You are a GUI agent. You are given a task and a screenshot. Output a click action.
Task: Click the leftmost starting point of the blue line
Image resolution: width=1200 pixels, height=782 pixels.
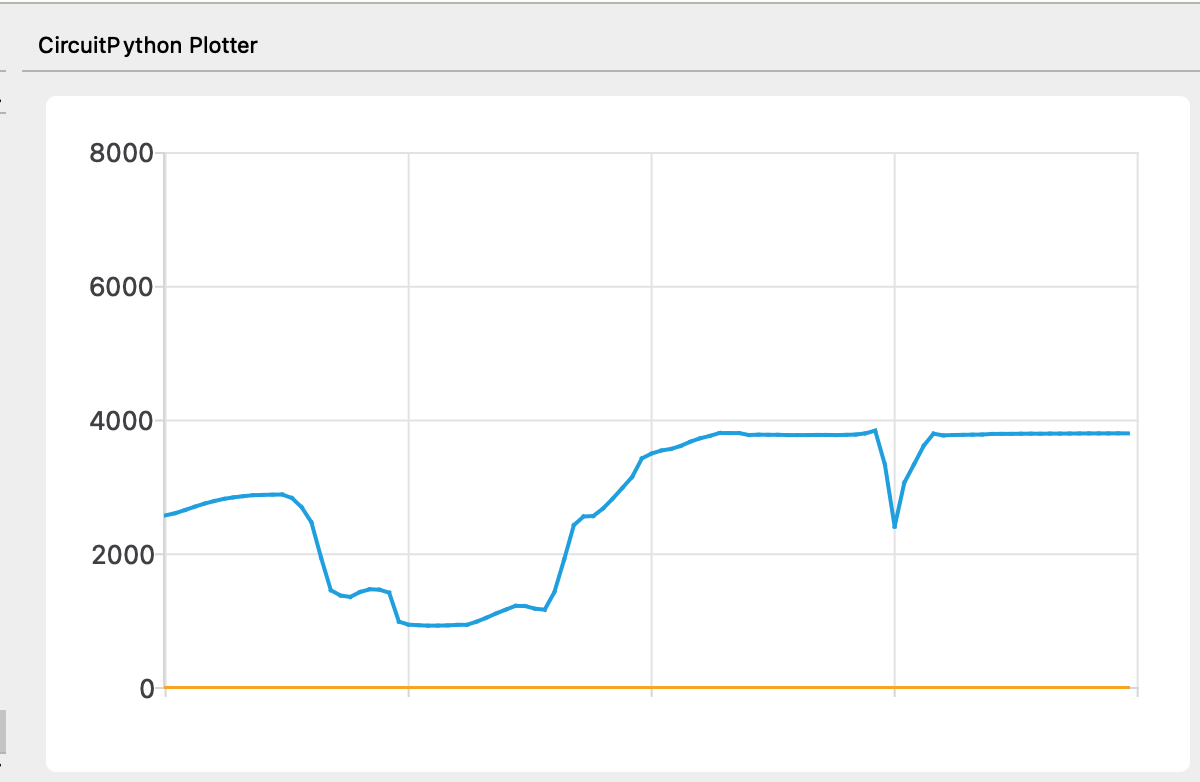click(166, 515)
